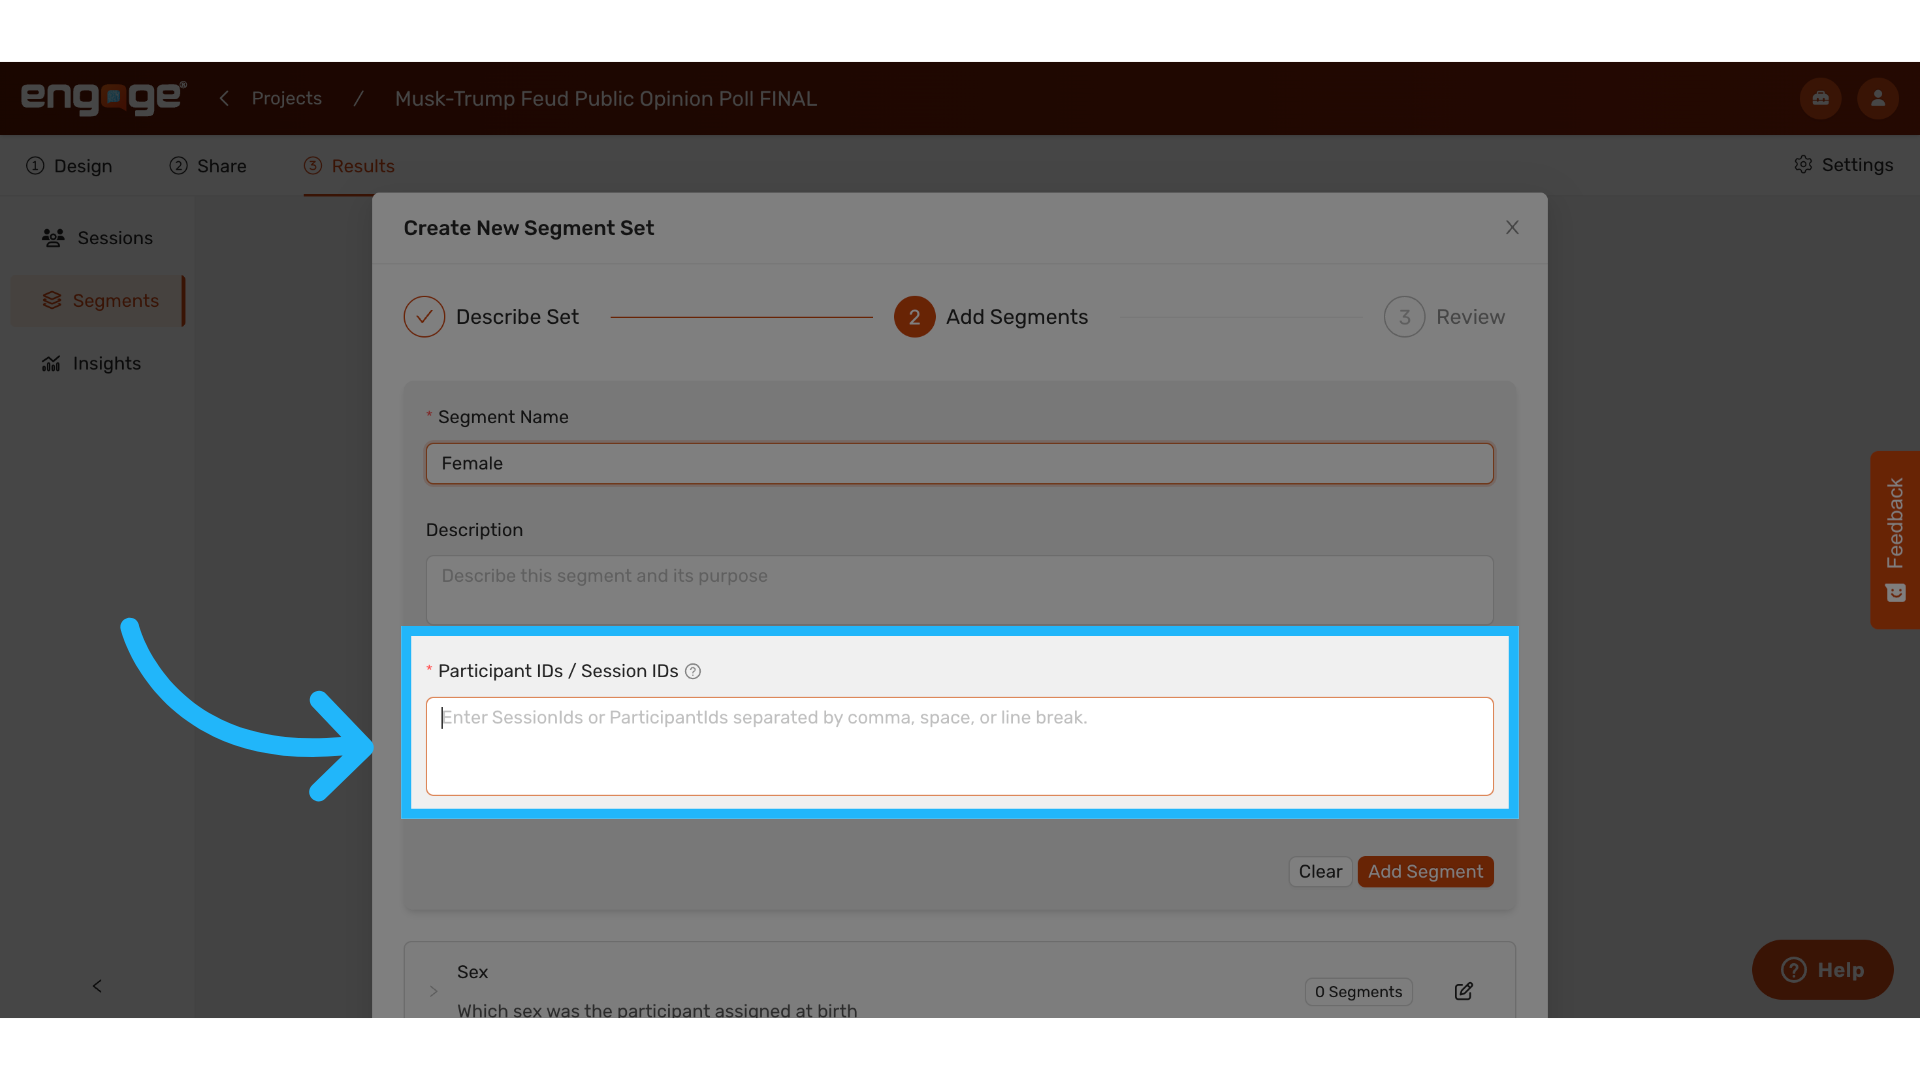1920x1080 pixels.
Task: Focus the Participant IDs / Session IDs input
Action: 959,747
